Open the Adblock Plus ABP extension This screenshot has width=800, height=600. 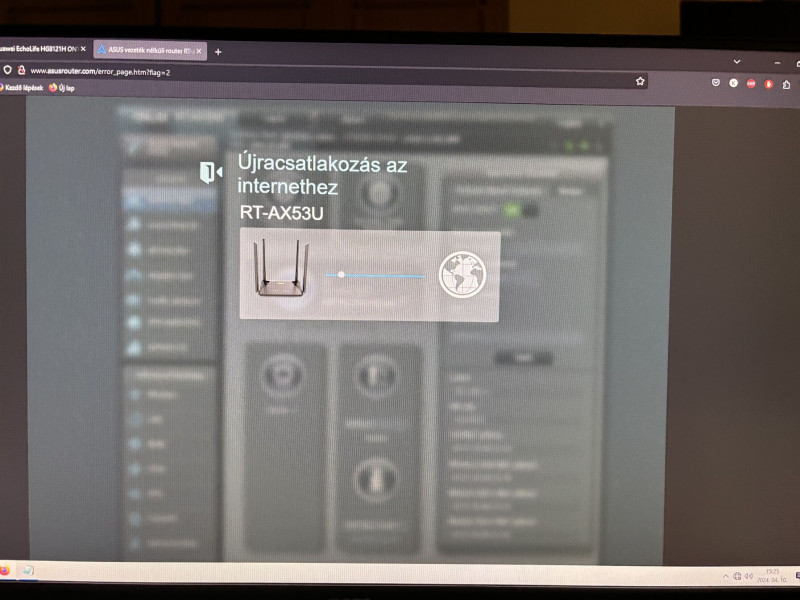pyautogui.click(x=751, y=84)
